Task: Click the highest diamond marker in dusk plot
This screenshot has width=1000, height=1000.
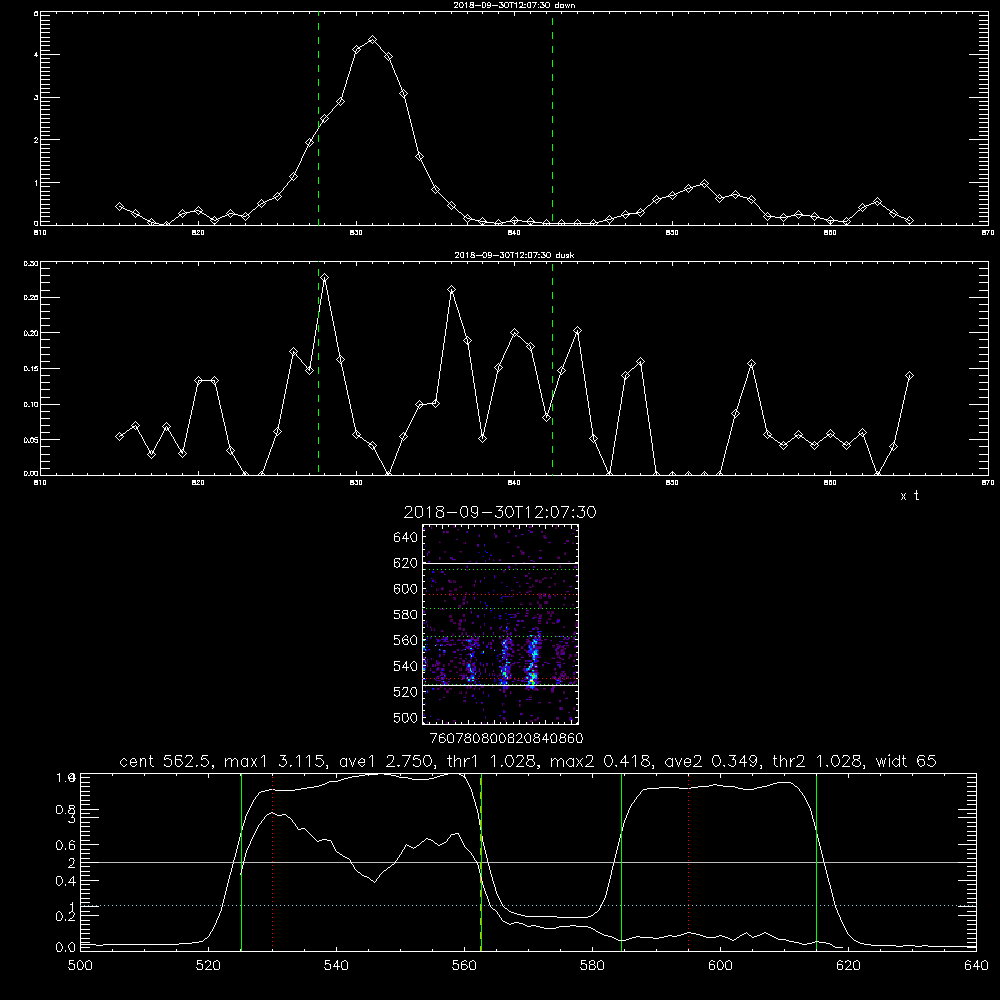Action: pyautogui.click(x=325, y=278)
